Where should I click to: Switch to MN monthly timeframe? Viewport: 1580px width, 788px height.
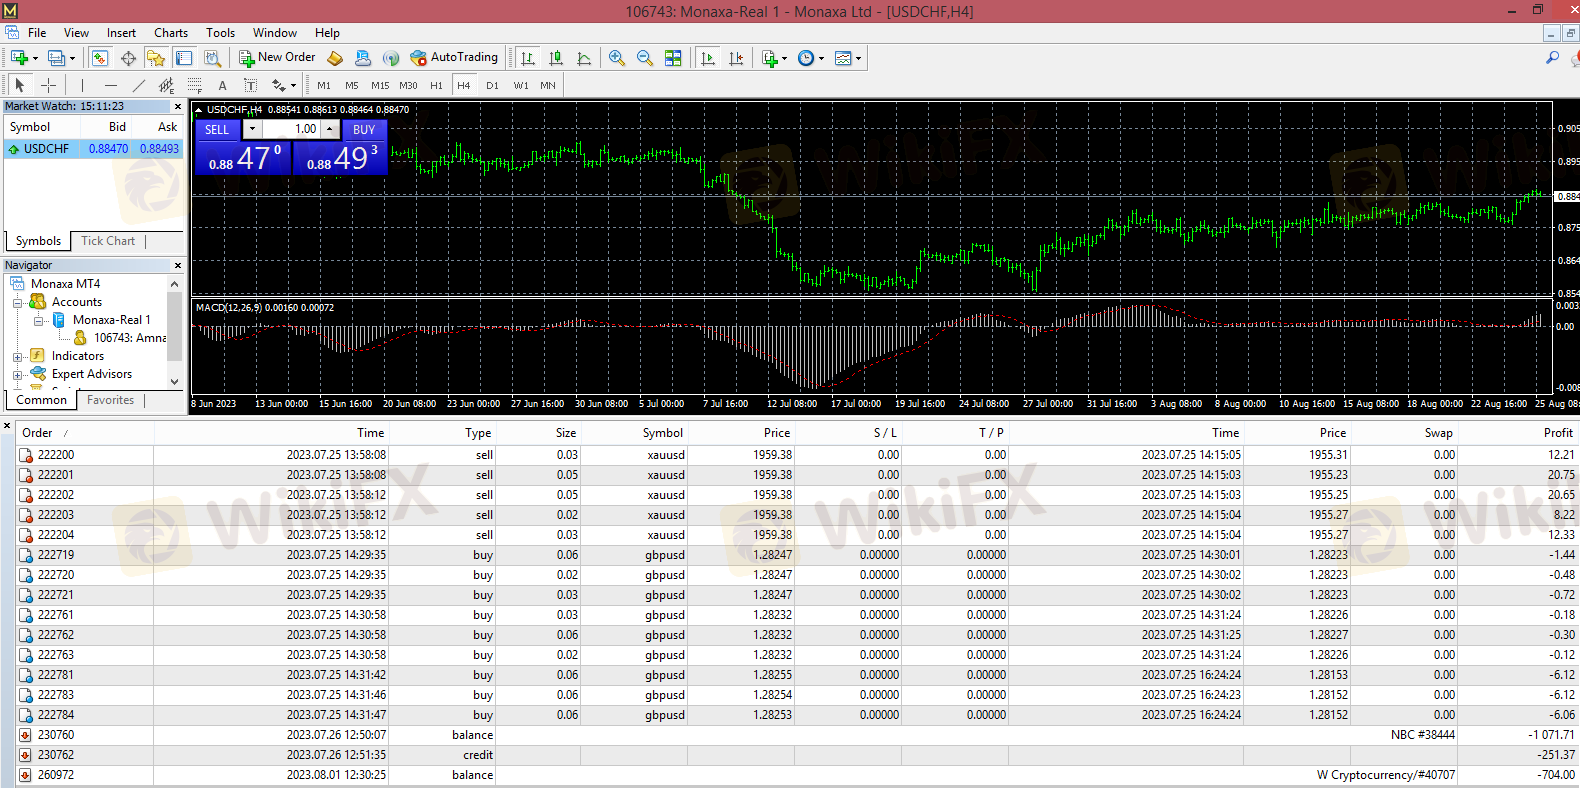pos(548,86)
